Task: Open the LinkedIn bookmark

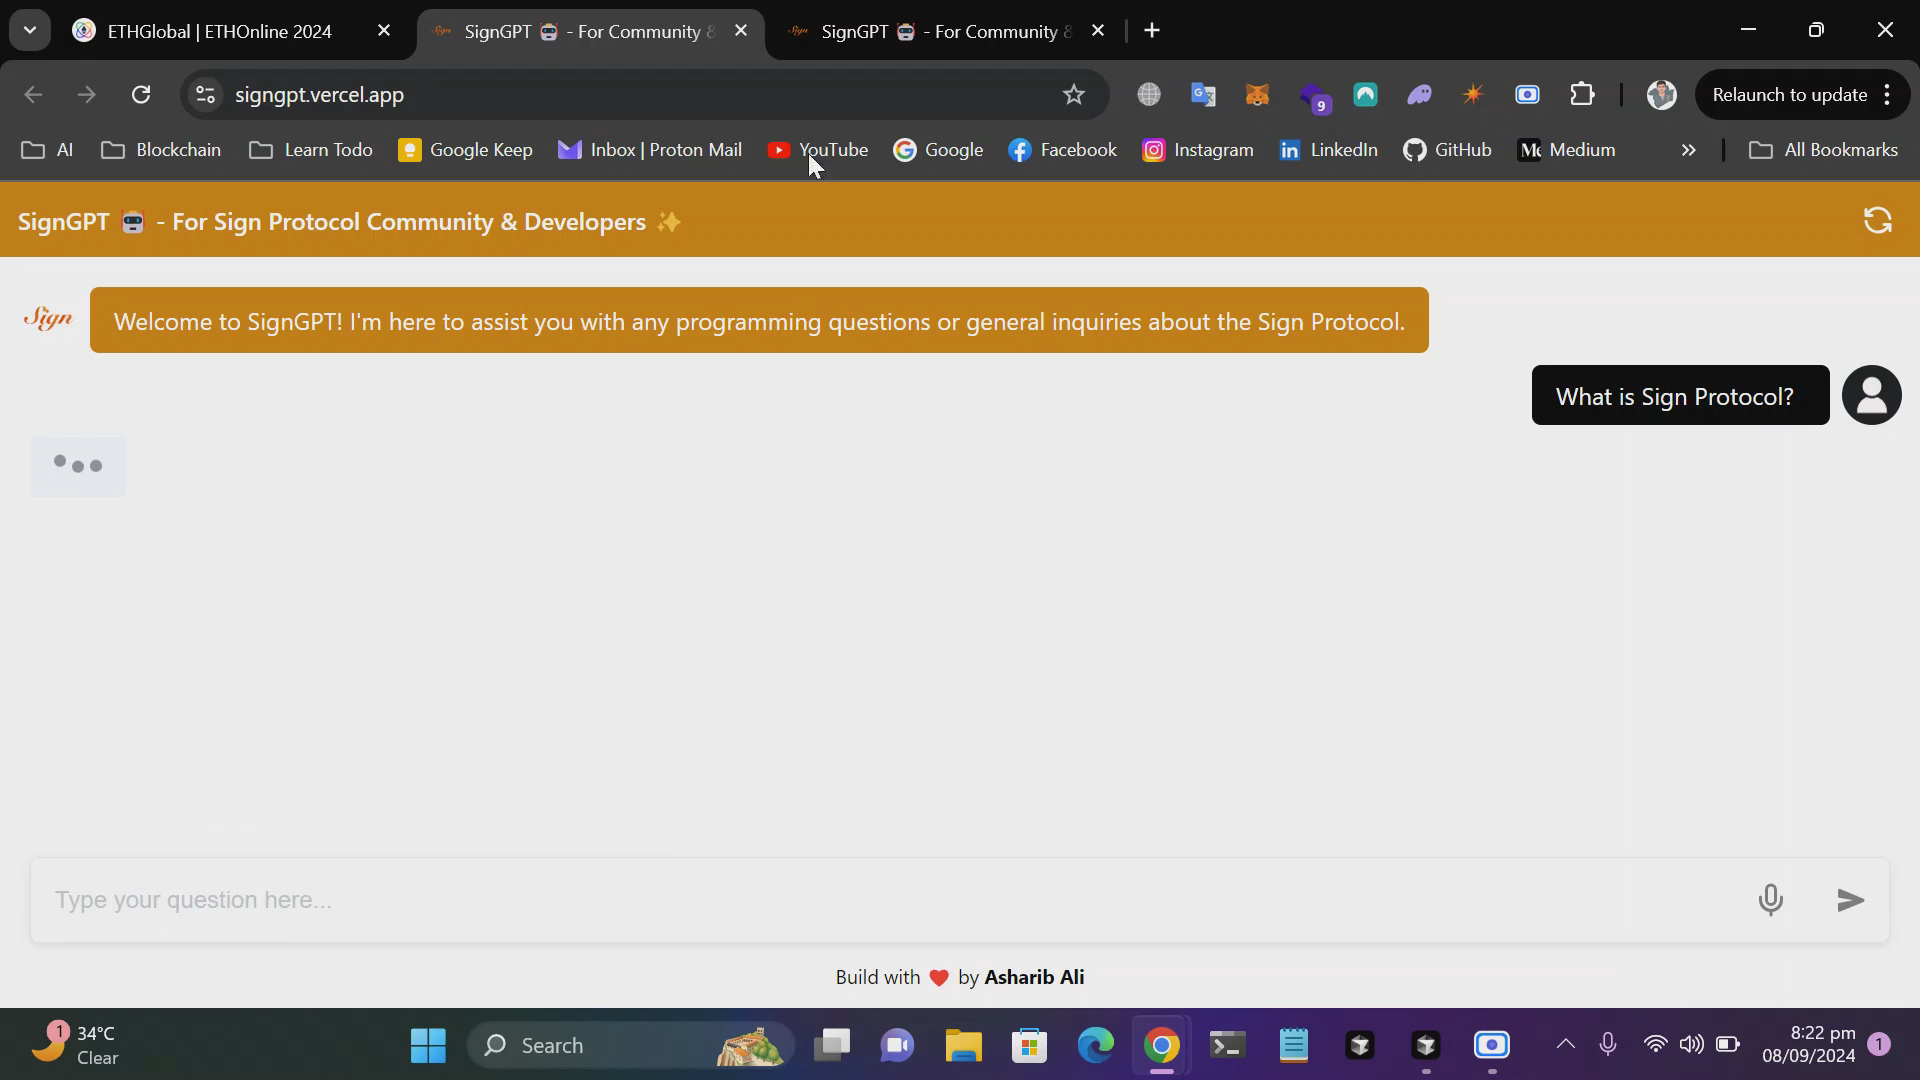Action: [1328, 150]
